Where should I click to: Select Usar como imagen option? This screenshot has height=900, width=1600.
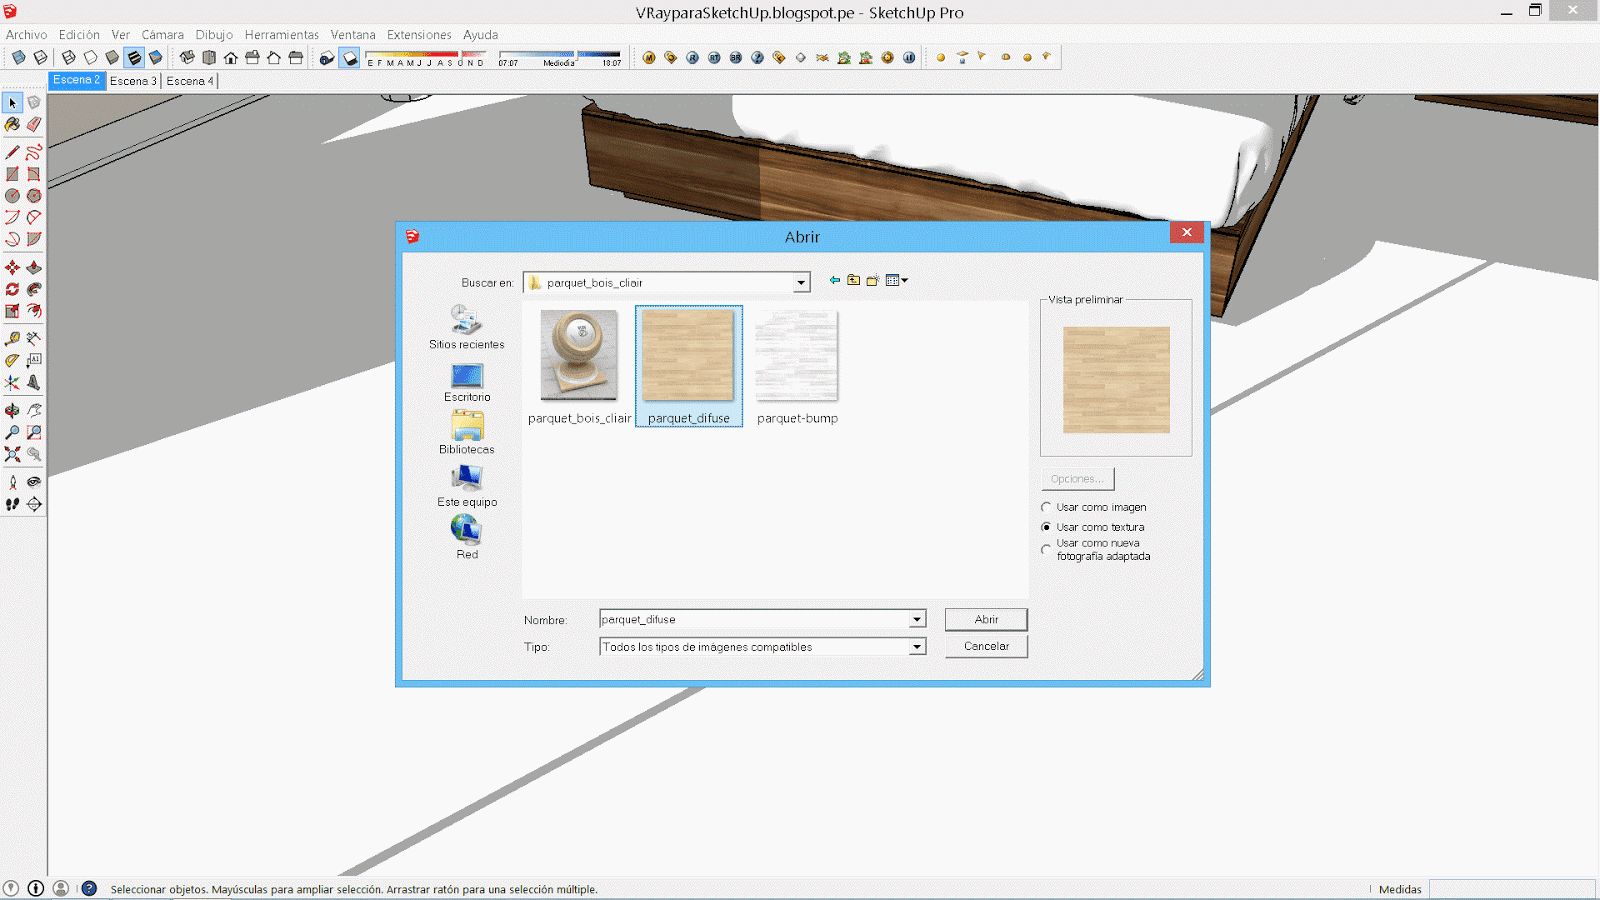pyautogui.click(x=1046, y=507)
